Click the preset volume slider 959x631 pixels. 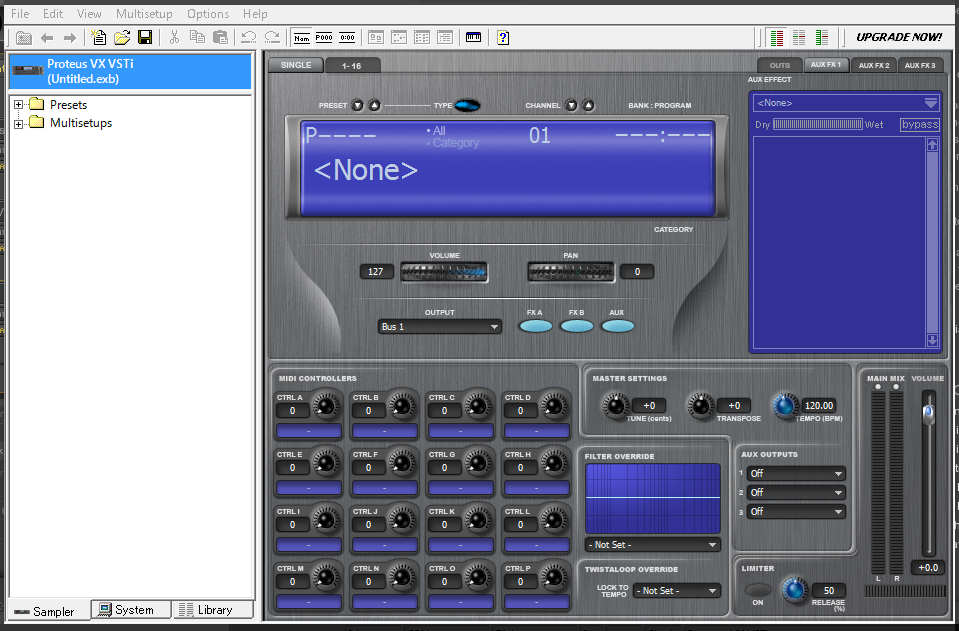(x=444, y=271)
